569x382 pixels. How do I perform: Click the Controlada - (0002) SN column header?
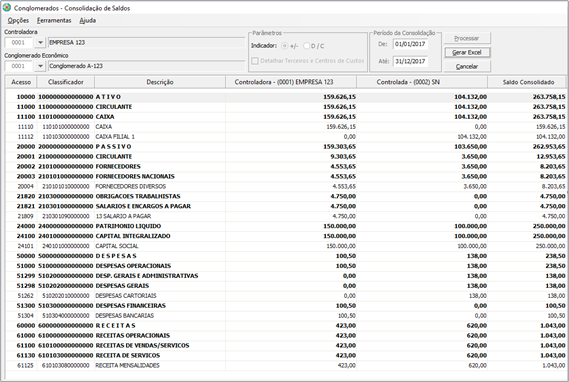(422, 82)
